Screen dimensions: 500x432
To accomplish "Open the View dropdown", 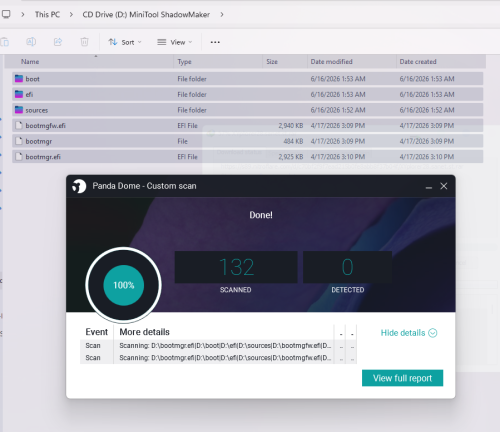I will (x=175, y=42).
